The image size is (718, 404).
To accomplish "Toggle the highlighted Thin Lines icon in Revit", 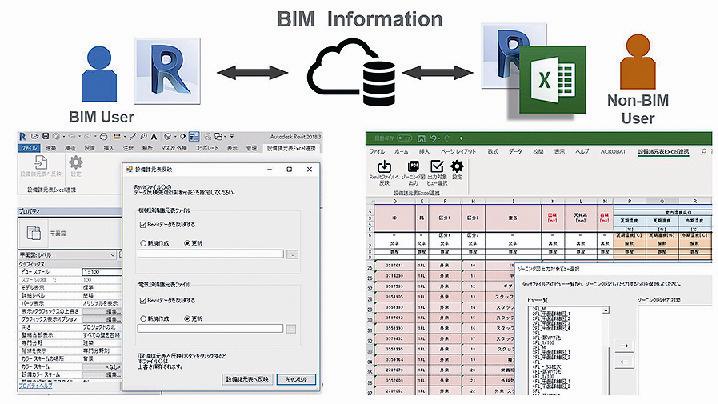I will [x=194, y=136].
